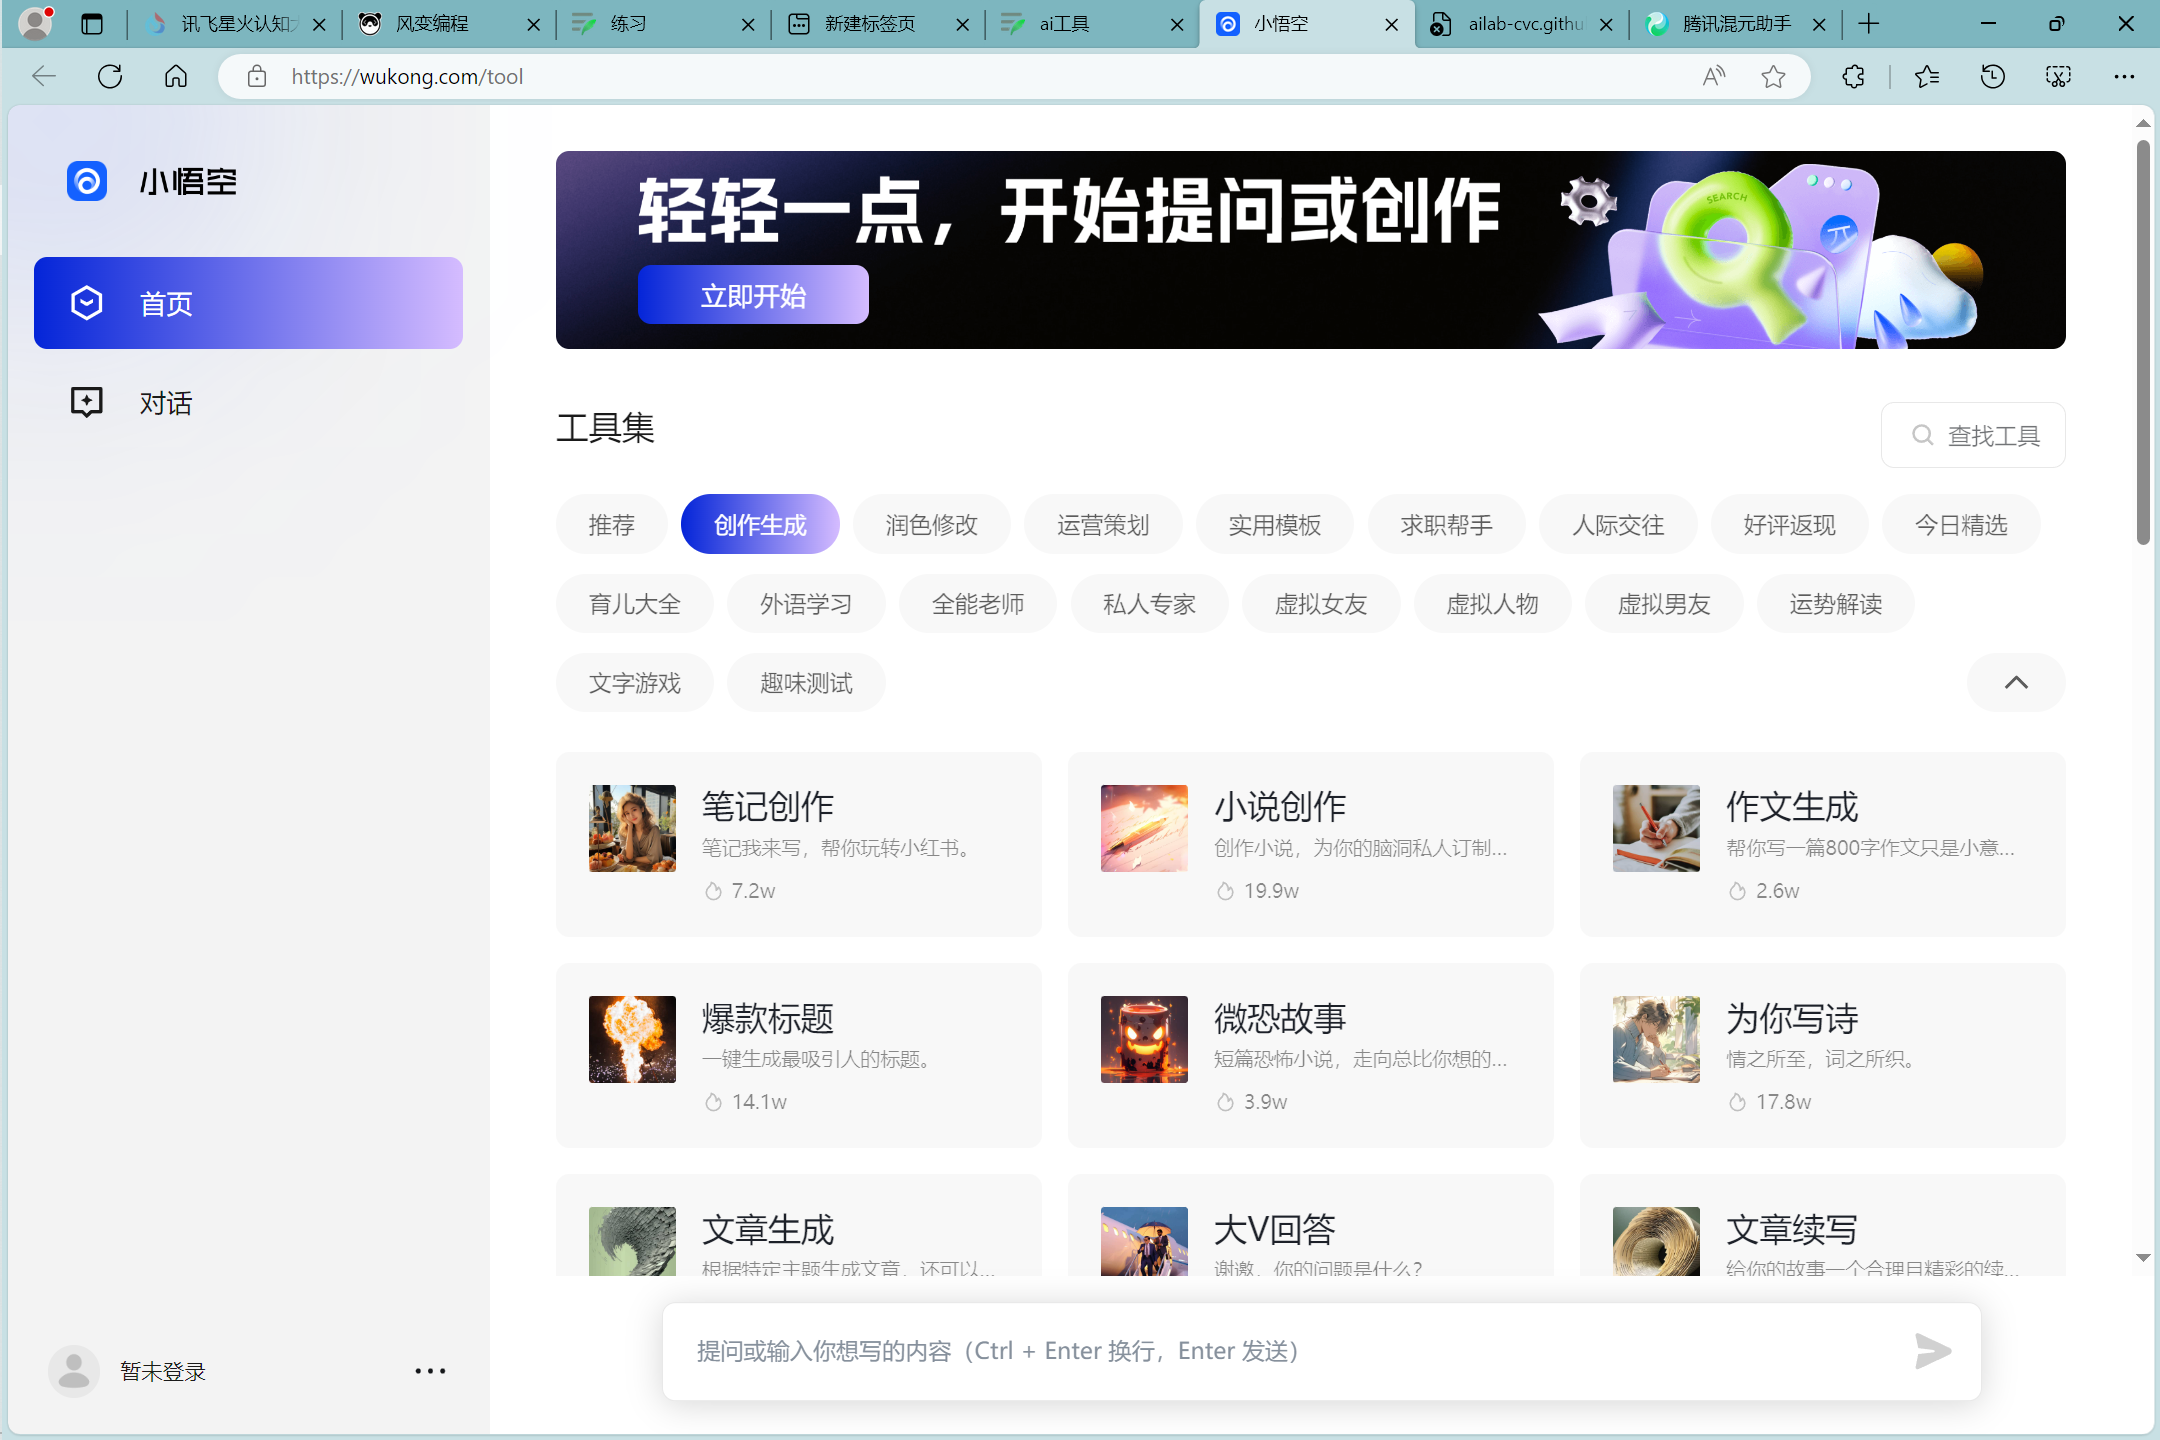2160x1440 pixels.
Task: Select the 外语学习 category chip
Action: click(x=806, y=603)
